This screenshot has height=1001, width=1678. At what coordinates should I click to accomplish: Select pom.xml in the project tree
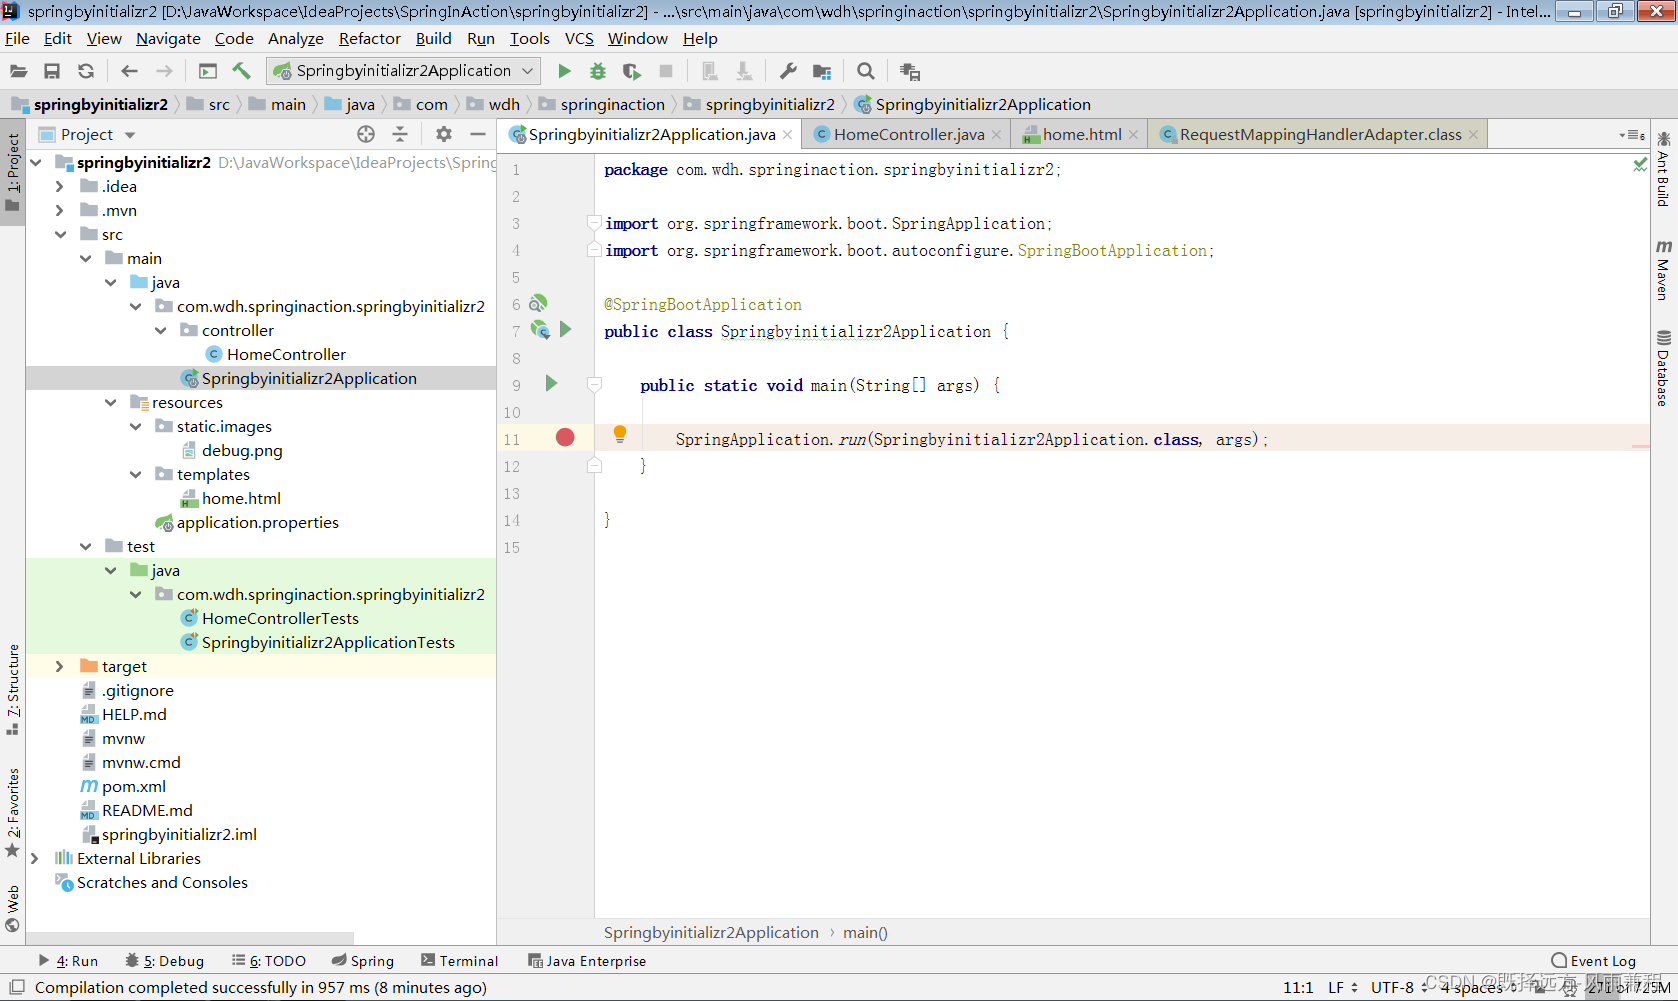point(134,786)
